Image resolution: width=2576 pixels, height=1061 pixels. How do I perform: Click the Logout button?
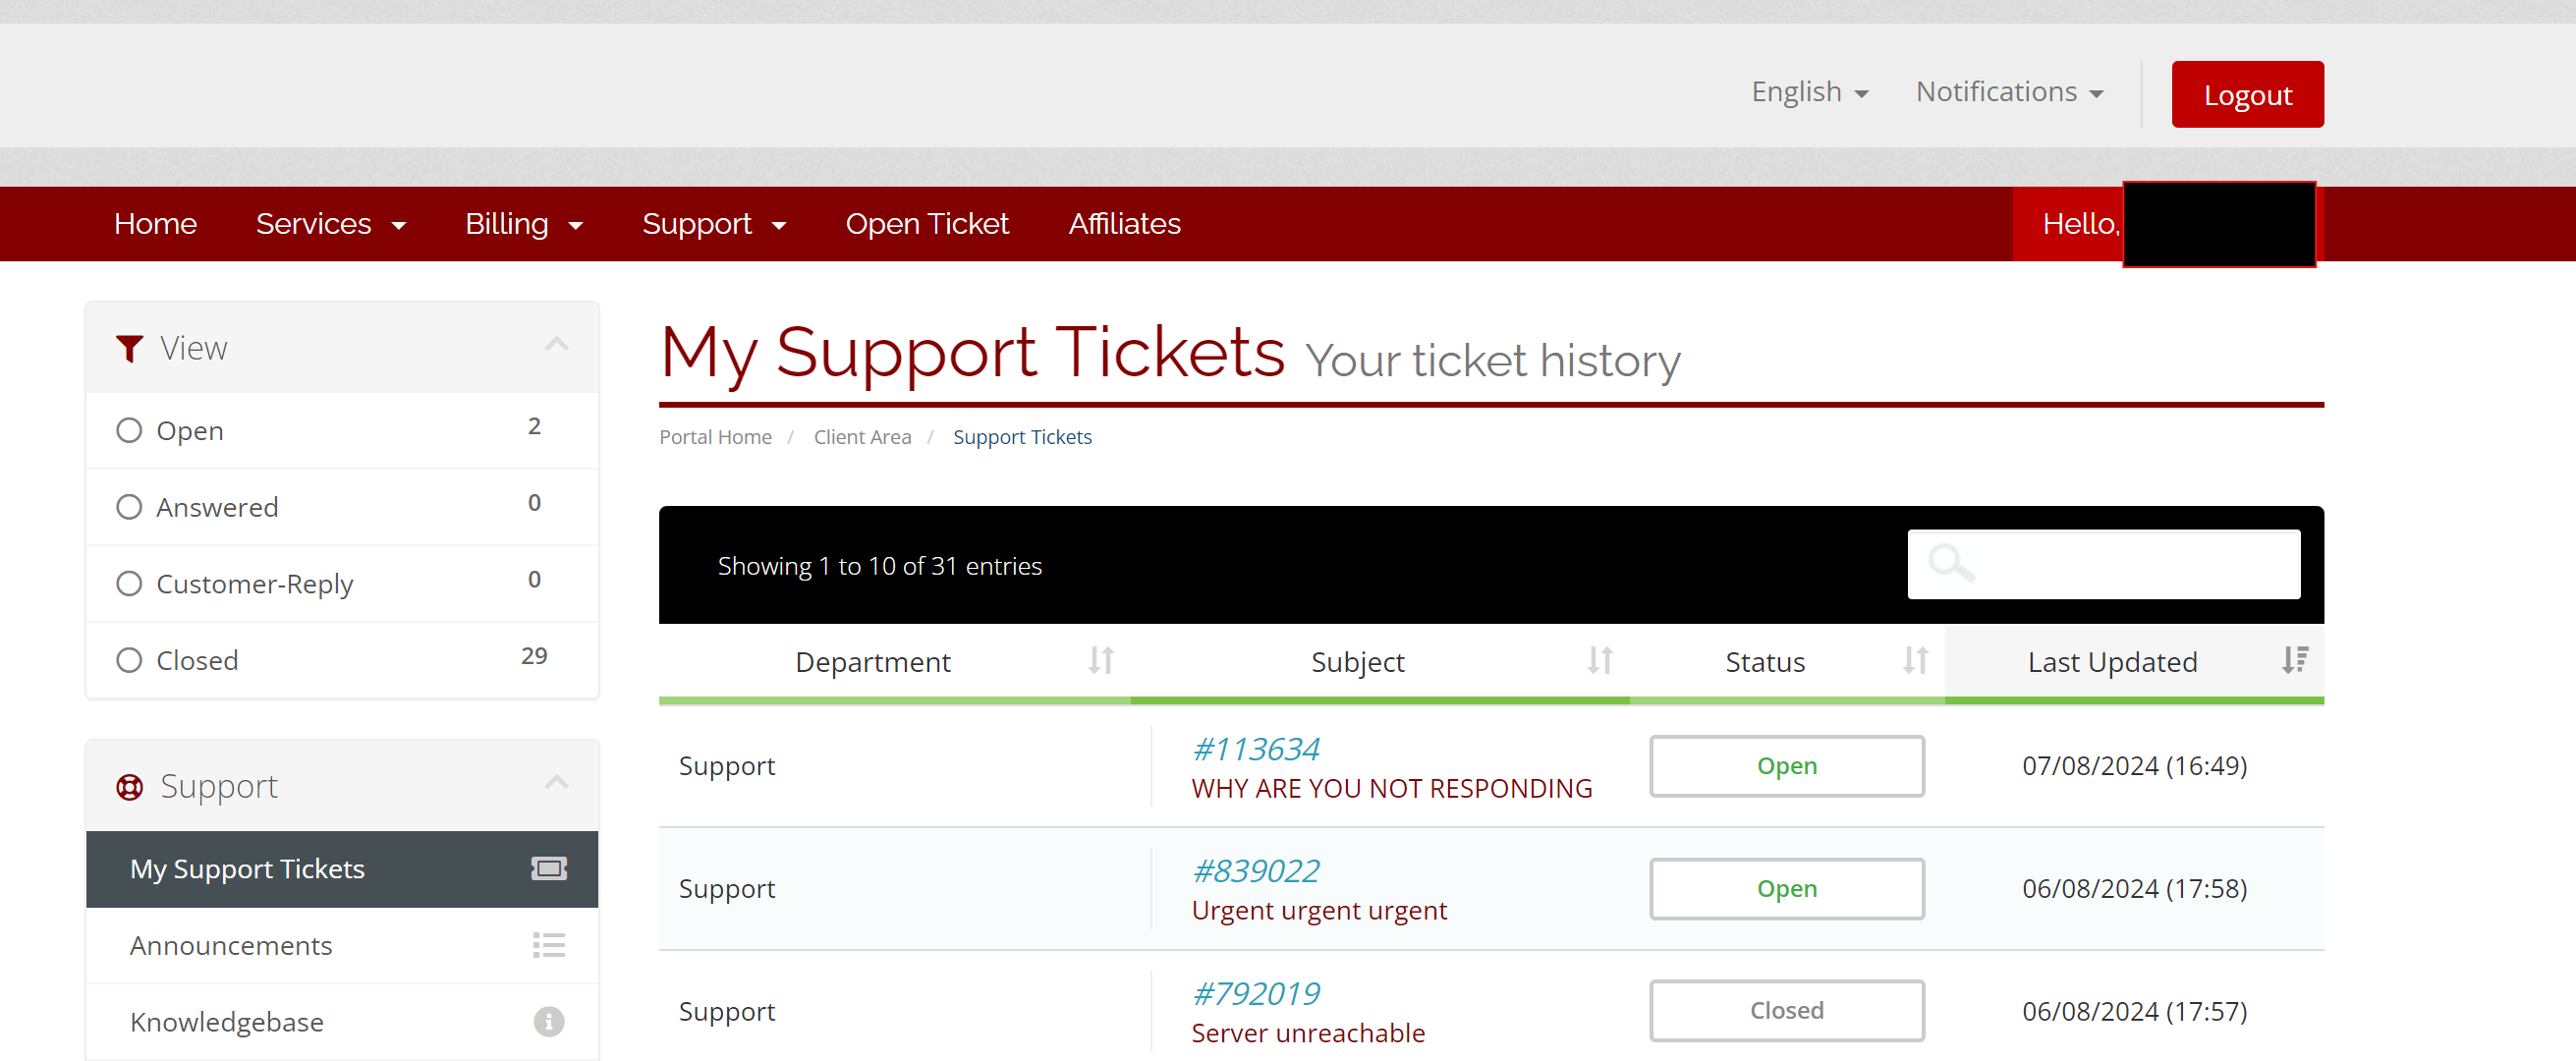[2247, 95]
